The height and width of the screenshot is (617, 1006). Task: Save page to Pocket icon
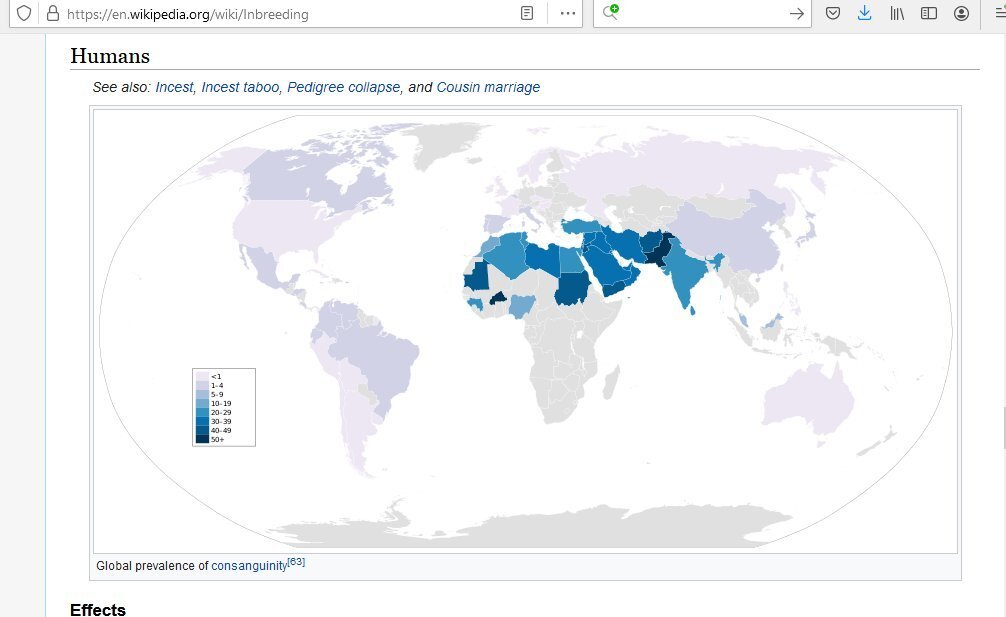[x=833, y=13]
